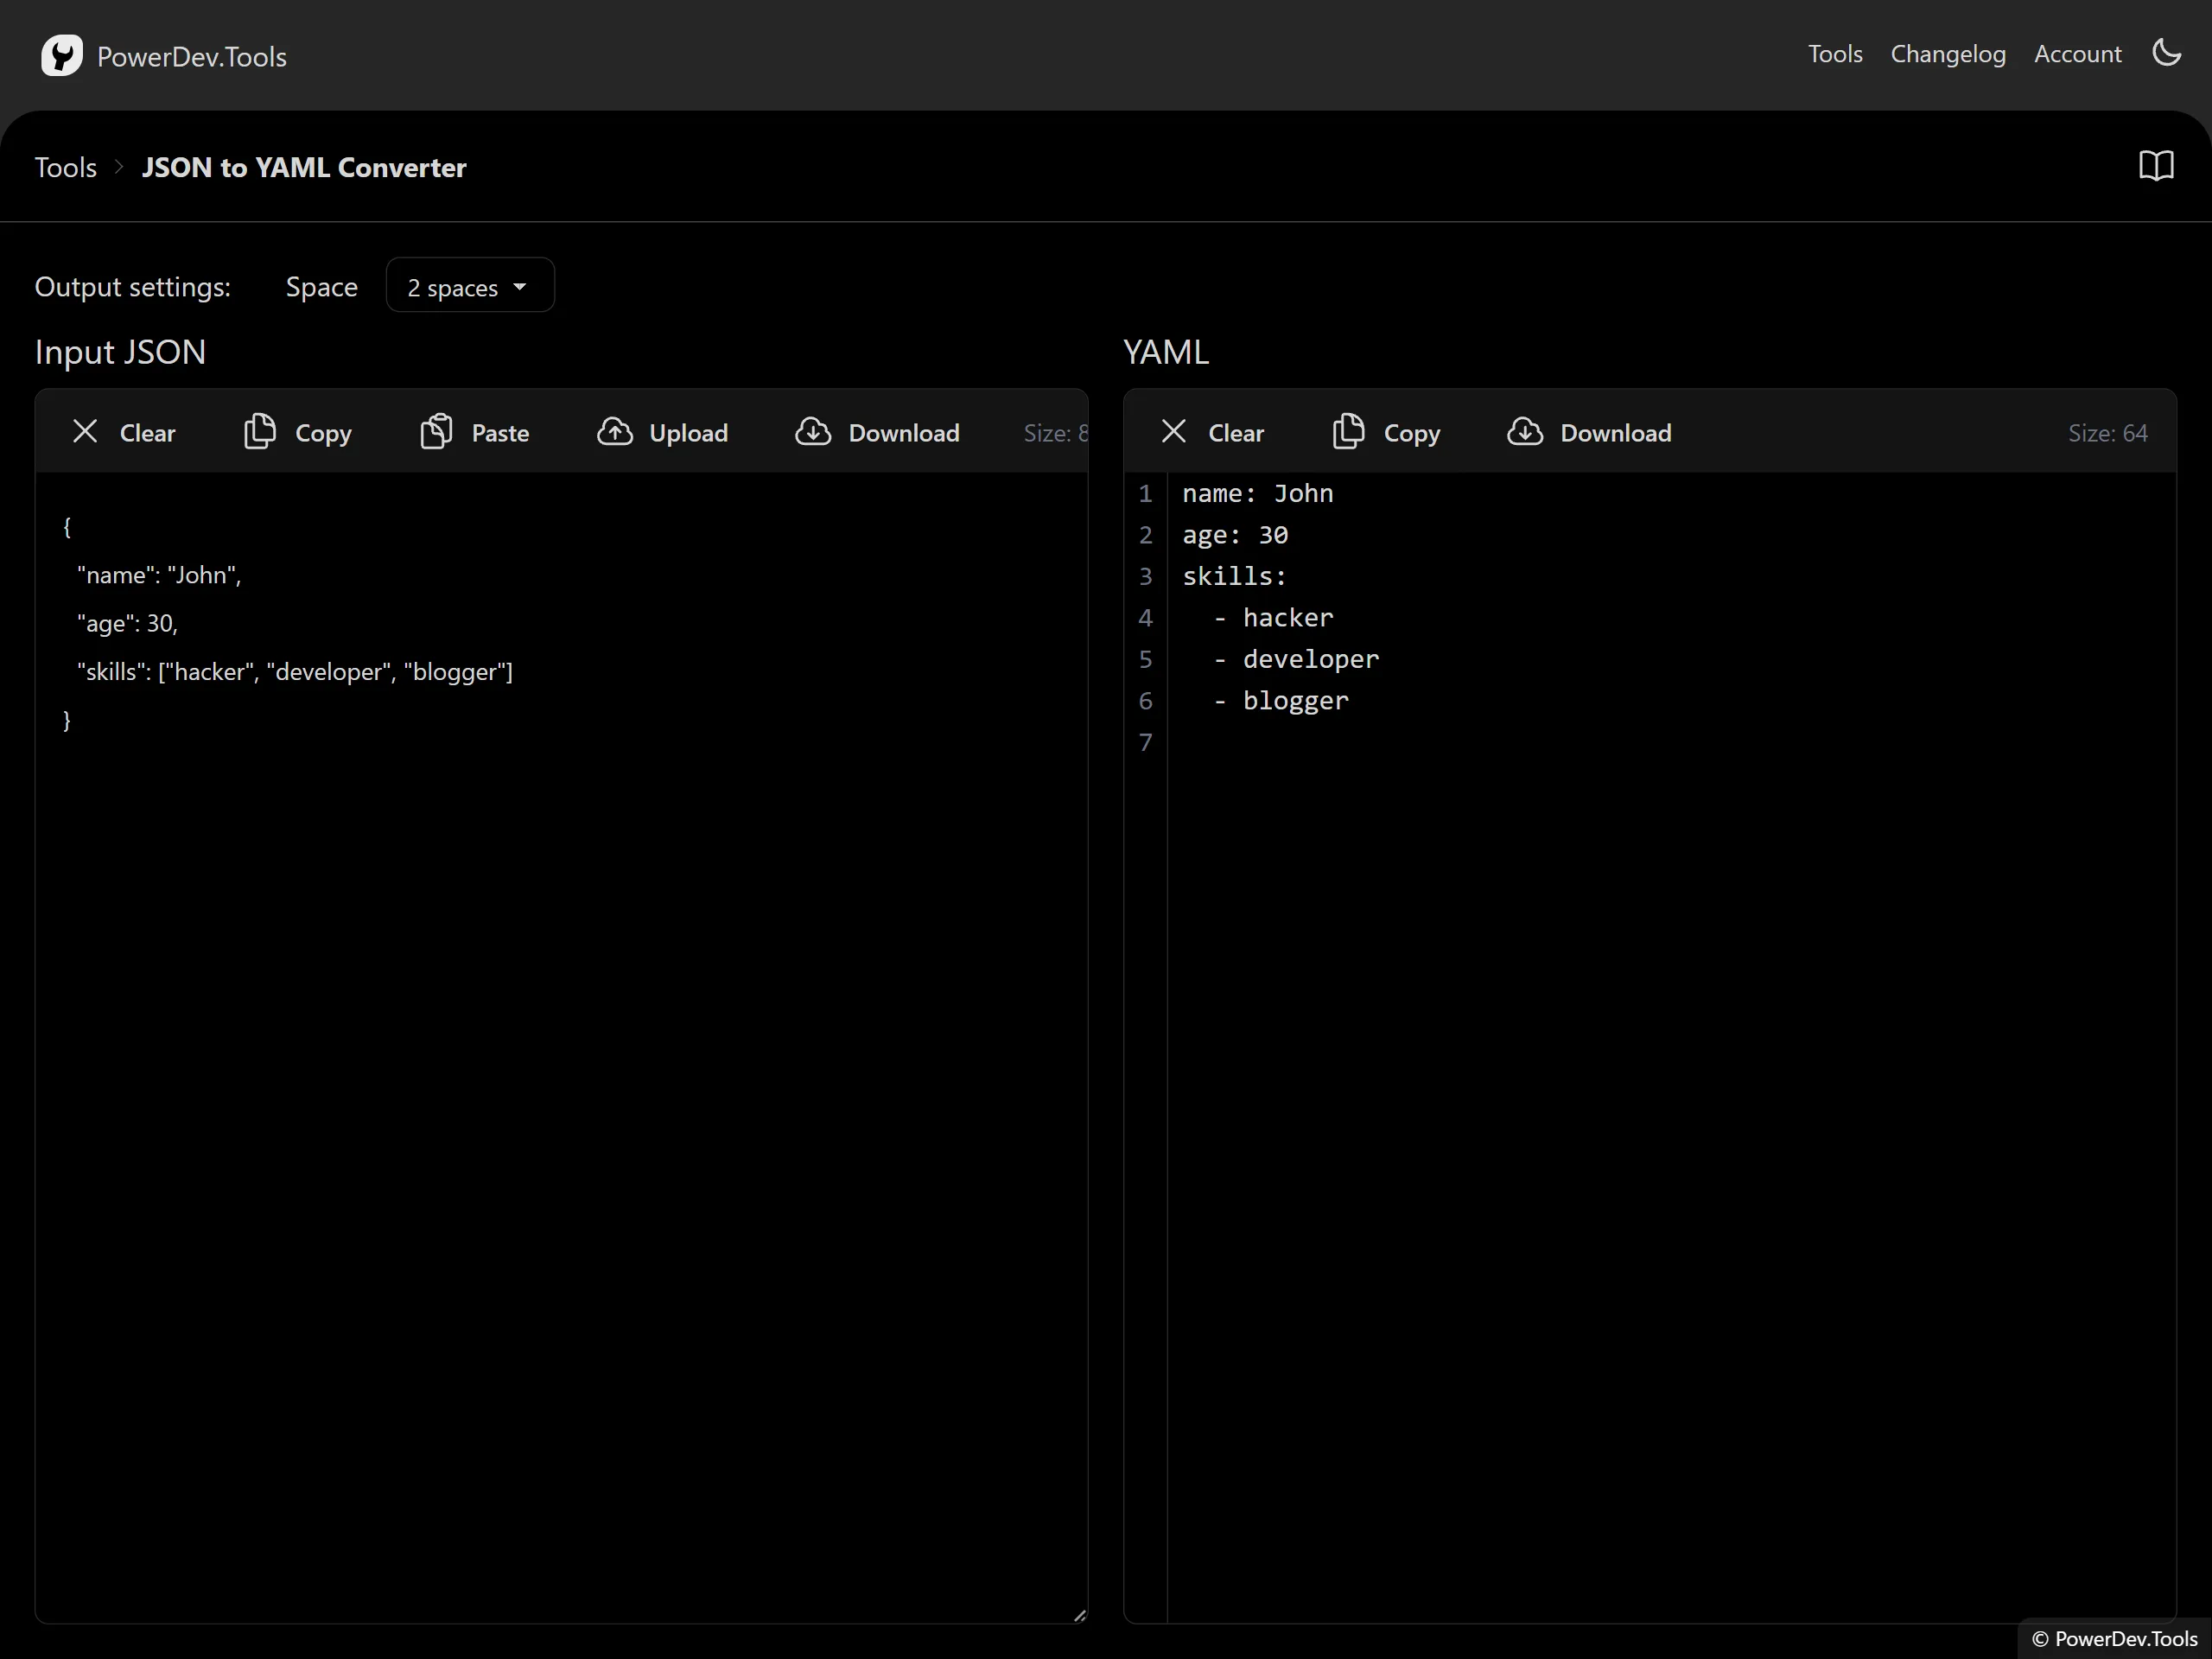Click the Clear button on YAML panel
Screen dimensions: 2212x1659
pos(1212,432)
